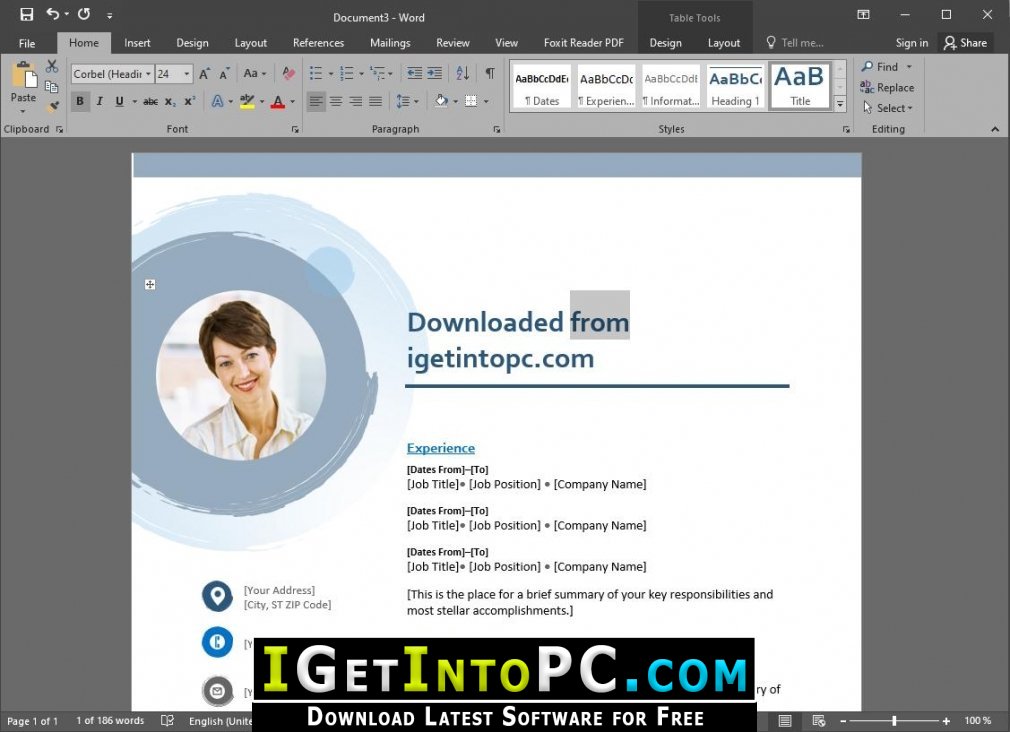Image resolution: width=1010 pixels, height=732 pixels.
Task: Open the Change Case Aa dropdown
Action: pyautogui.click(x=254, y=73)
